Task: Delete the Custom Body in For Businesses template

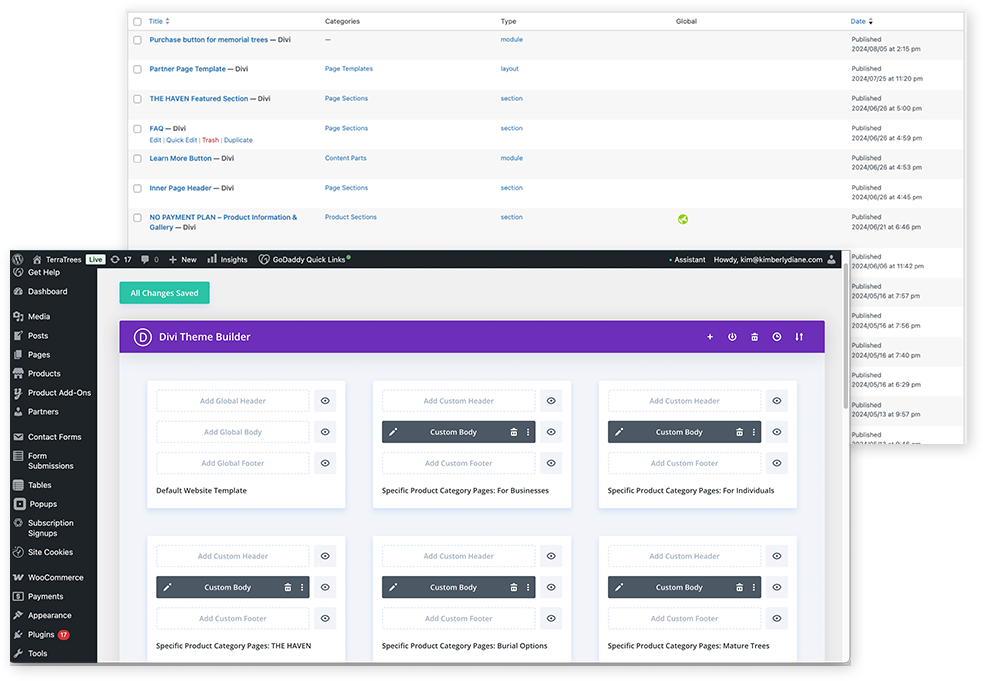Action: pos(512,431)
